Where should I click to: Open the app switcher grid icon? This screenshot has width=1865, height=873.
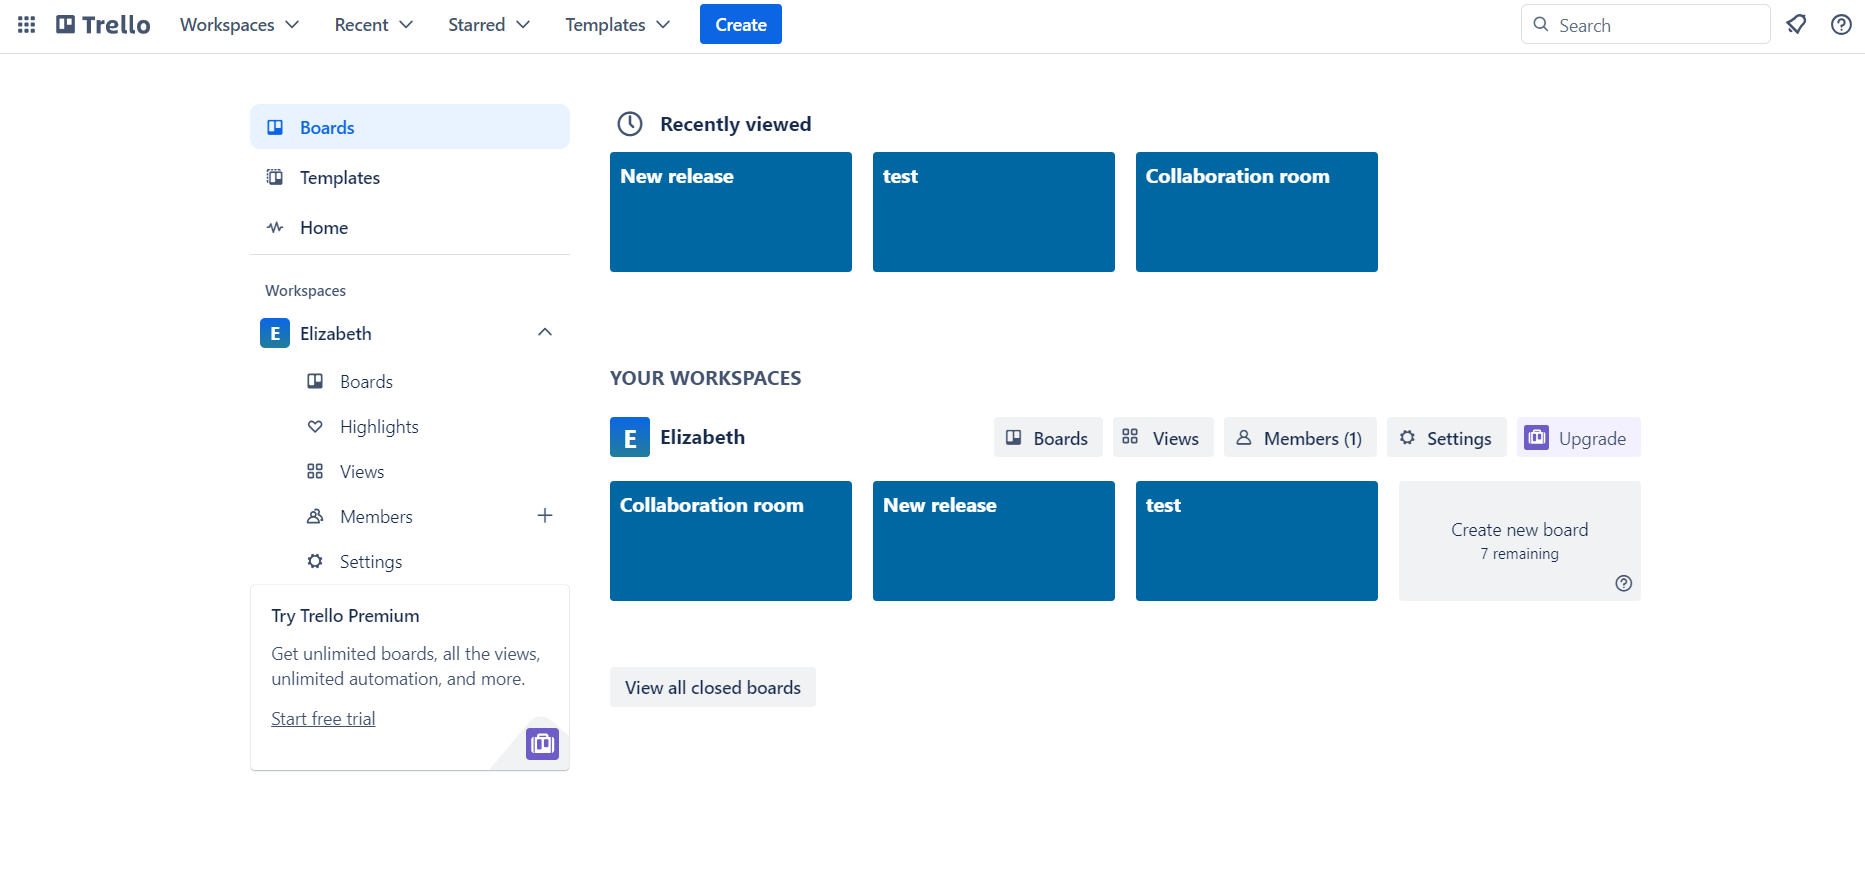27,25
